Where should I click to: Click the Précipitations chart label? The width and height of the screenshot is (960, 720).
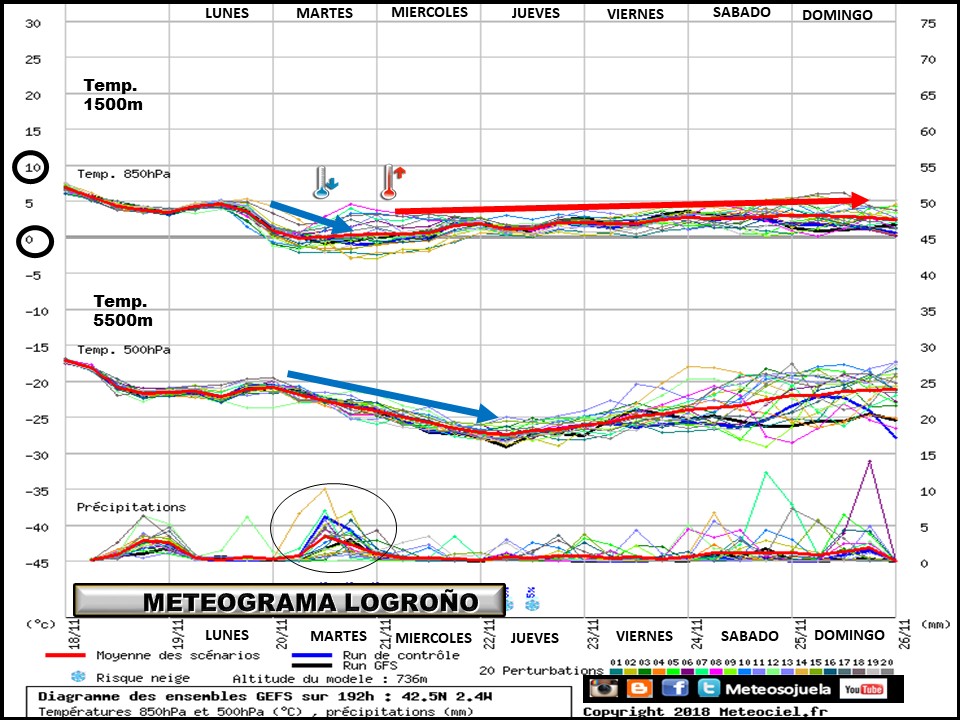(131, 507)
